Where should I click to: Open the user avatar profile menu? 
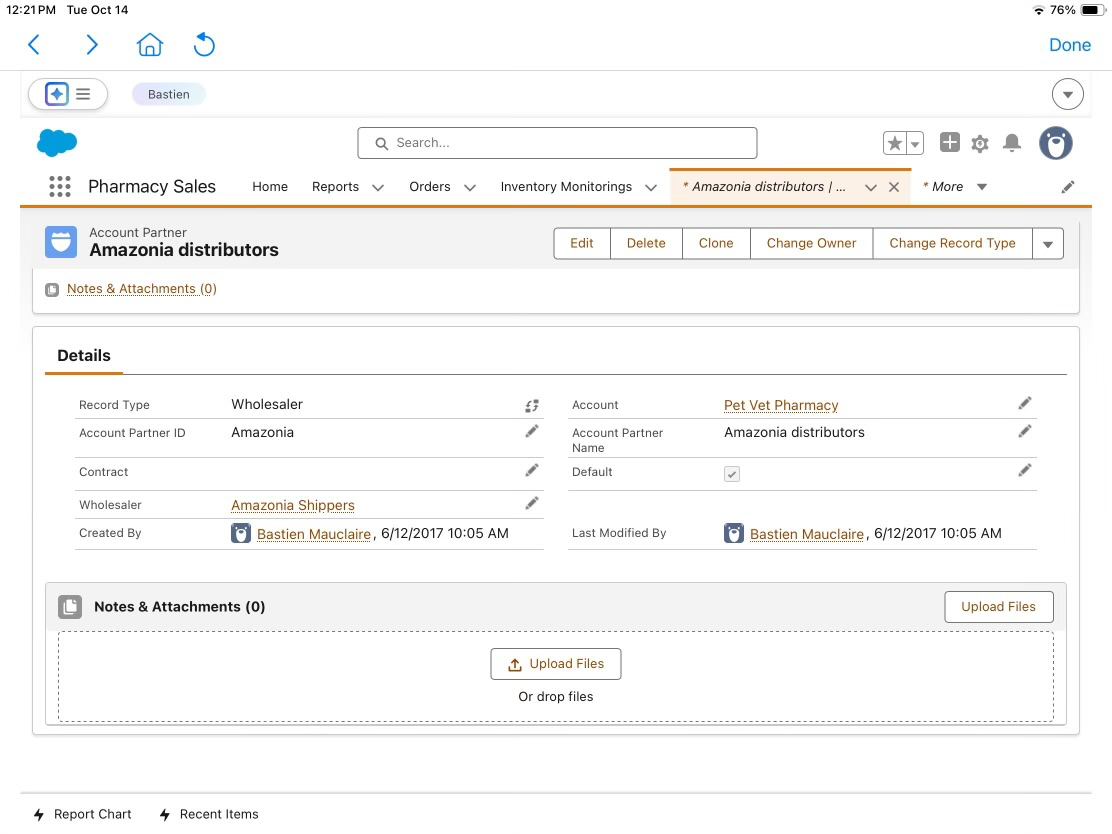[1055, 143]
